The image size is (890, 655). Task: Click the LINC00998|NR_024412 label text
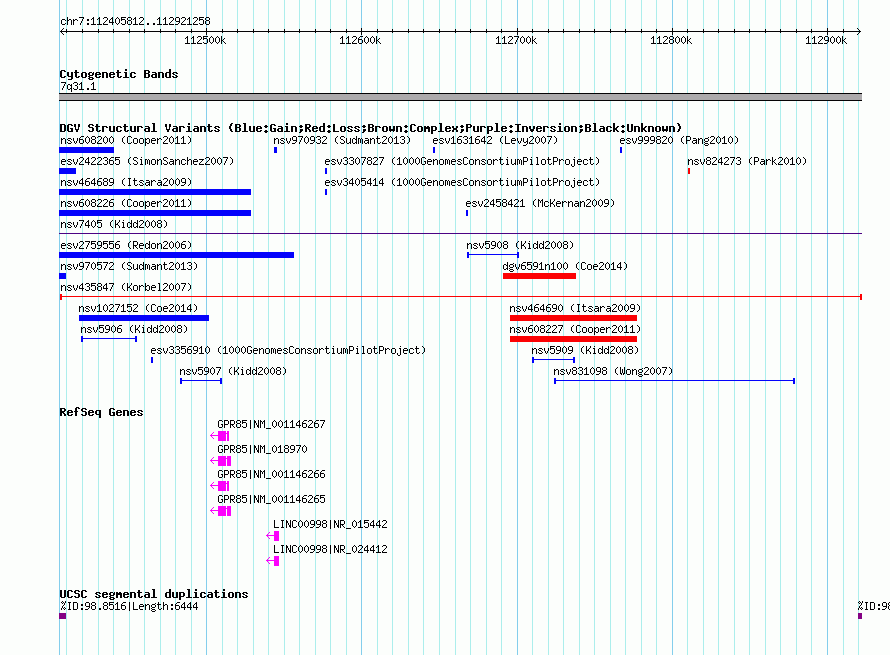pyautogui.click(x=330, y=549)
